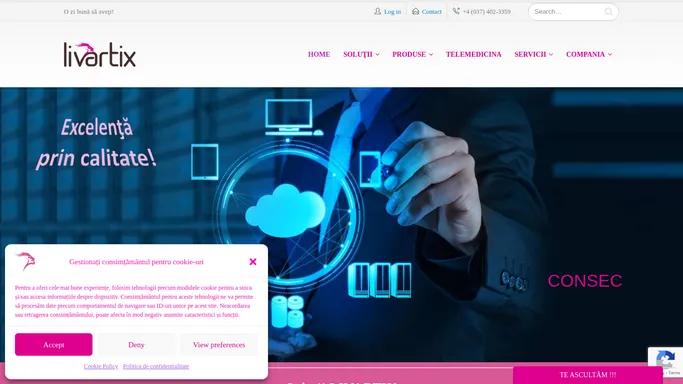Open the Contact link

point(431,12)
